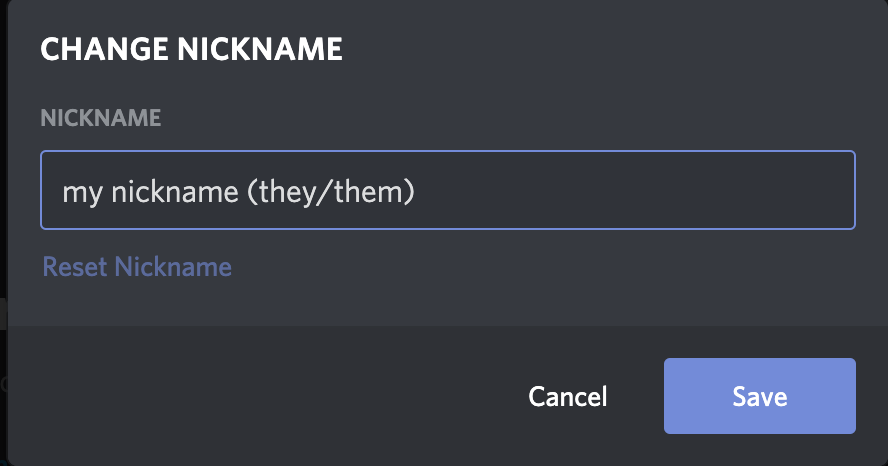Click the Save button
Screen dimensions: 888x466
tap(759, 396)
